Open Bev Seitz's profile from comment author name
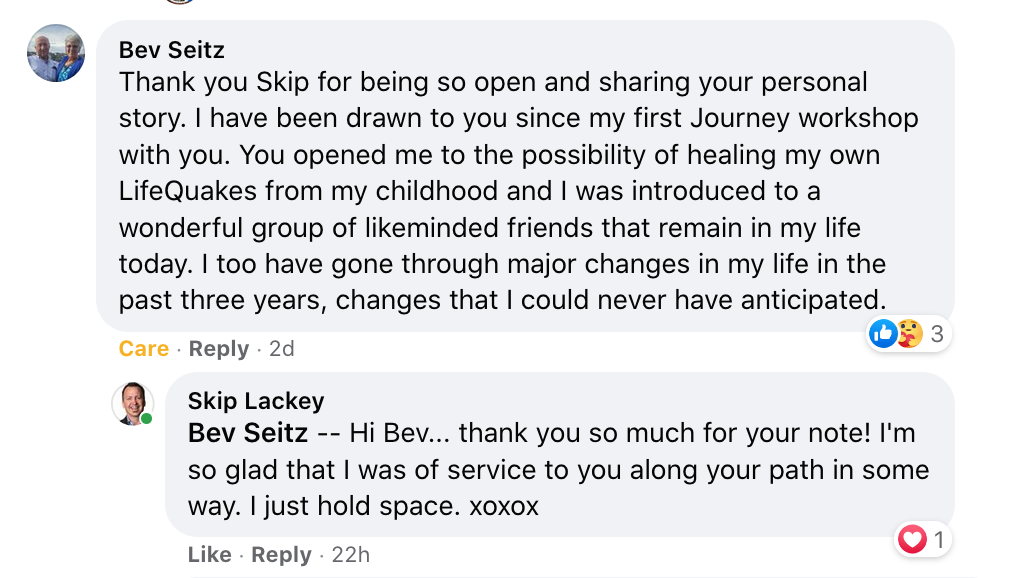 (169, 50)
